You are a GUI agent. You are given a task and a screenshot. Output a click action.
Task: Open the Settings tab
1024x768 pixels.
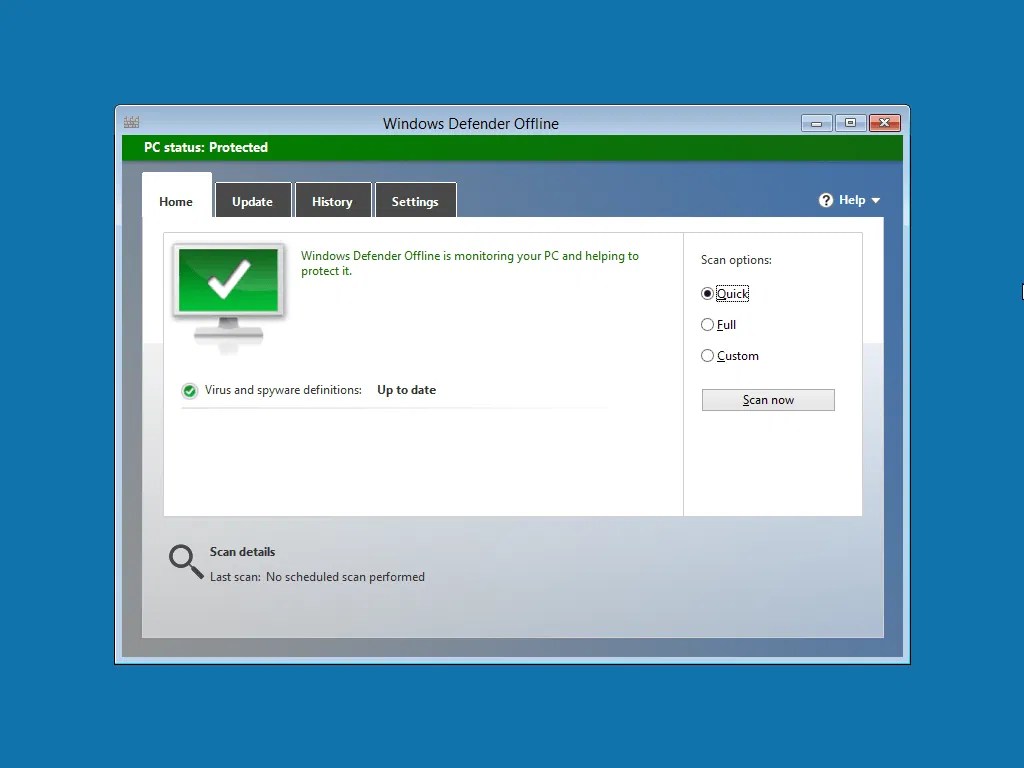click(415, 200)
